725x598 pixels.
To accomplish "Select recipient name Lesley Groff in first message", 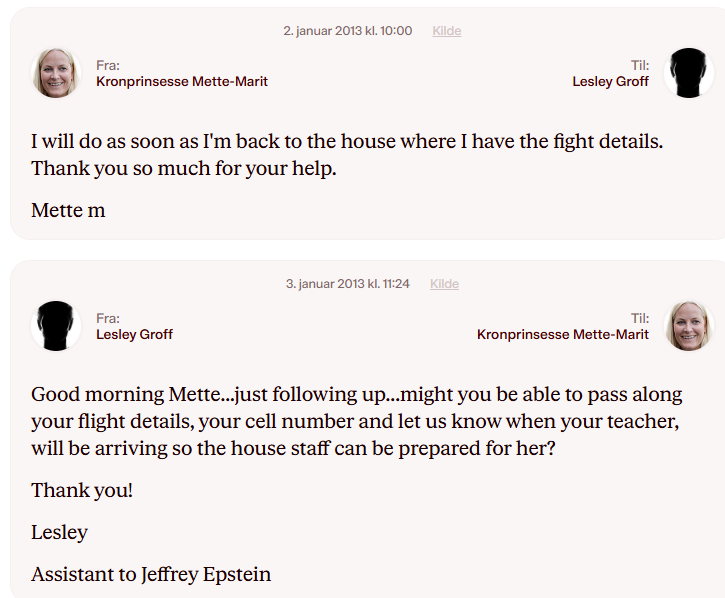I will (610, 82).
